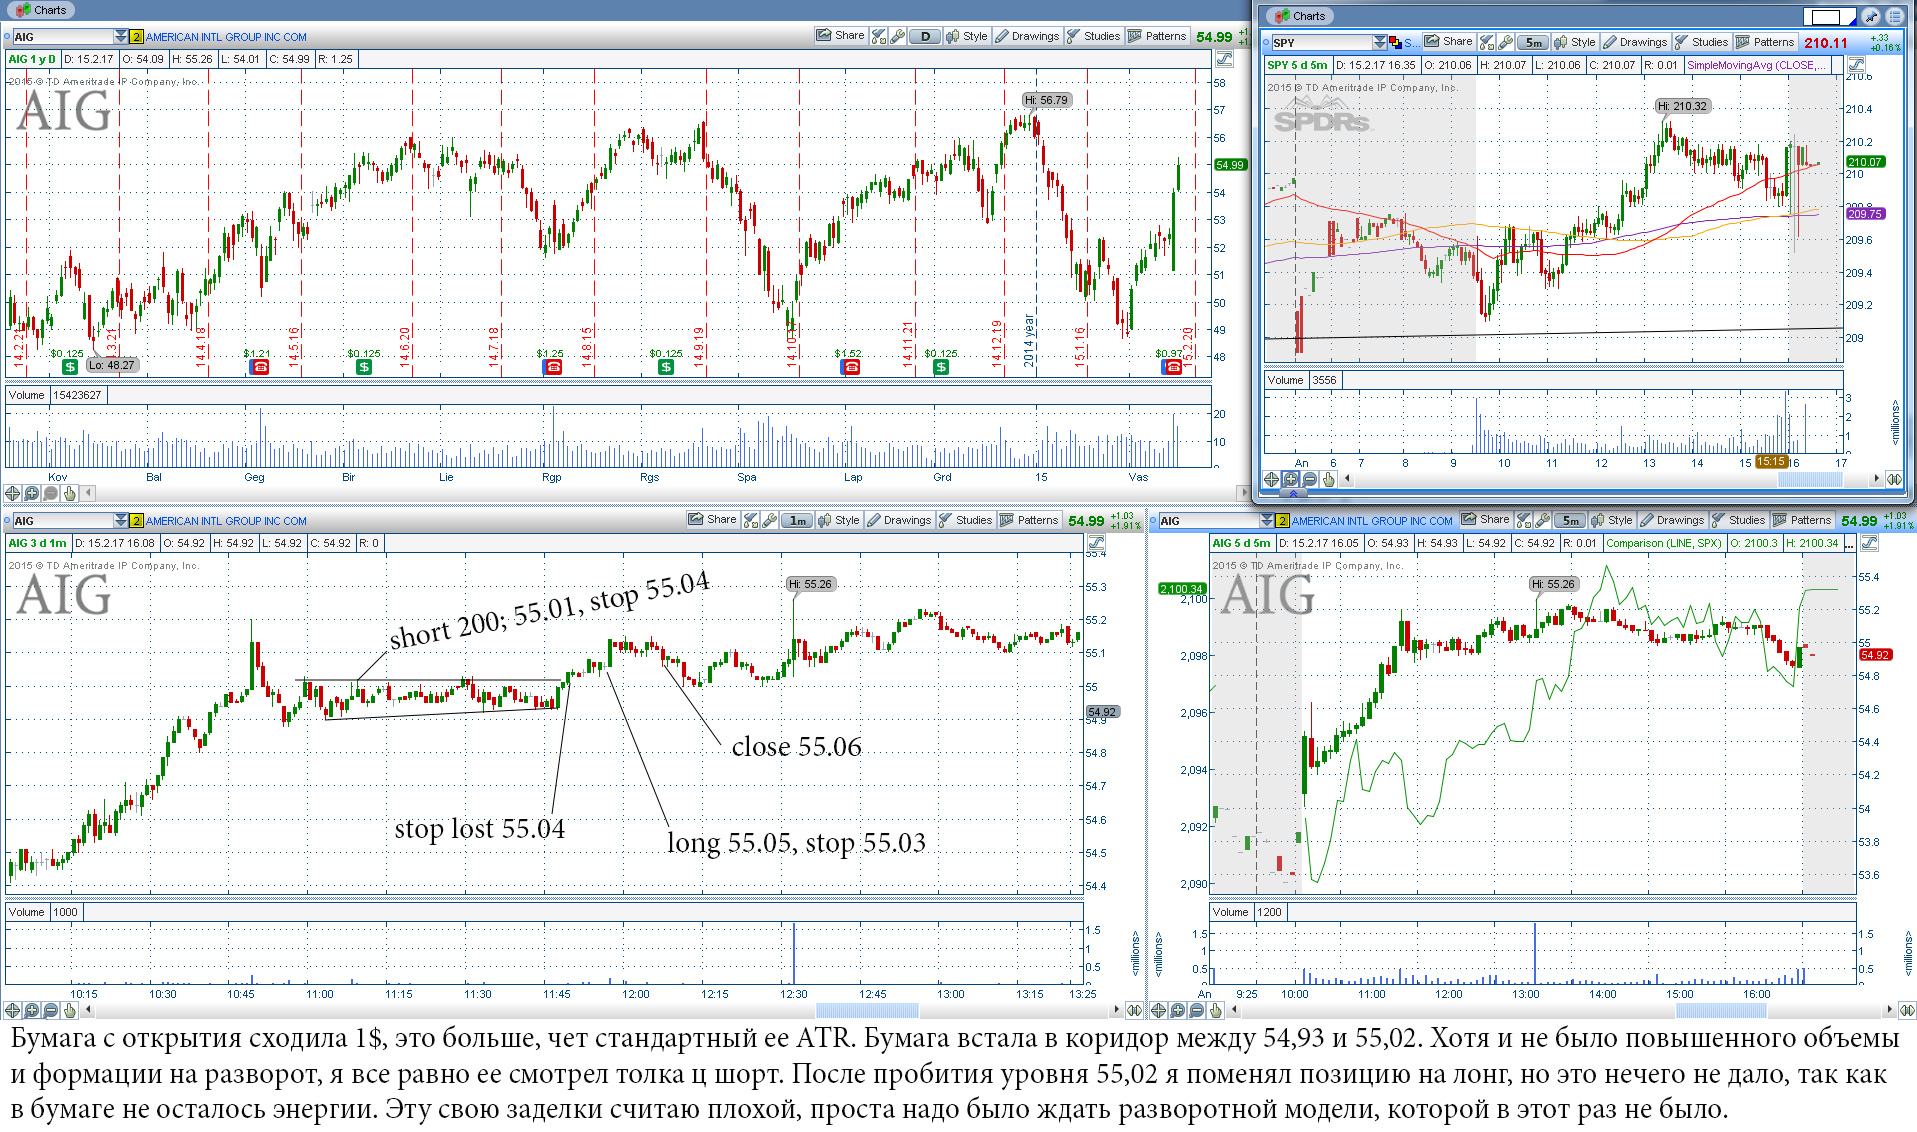Open Patterns in the AIG 3 d 1m chart
Viewport: 1917px width, 1132px height.
click(x=1029, y=520)
